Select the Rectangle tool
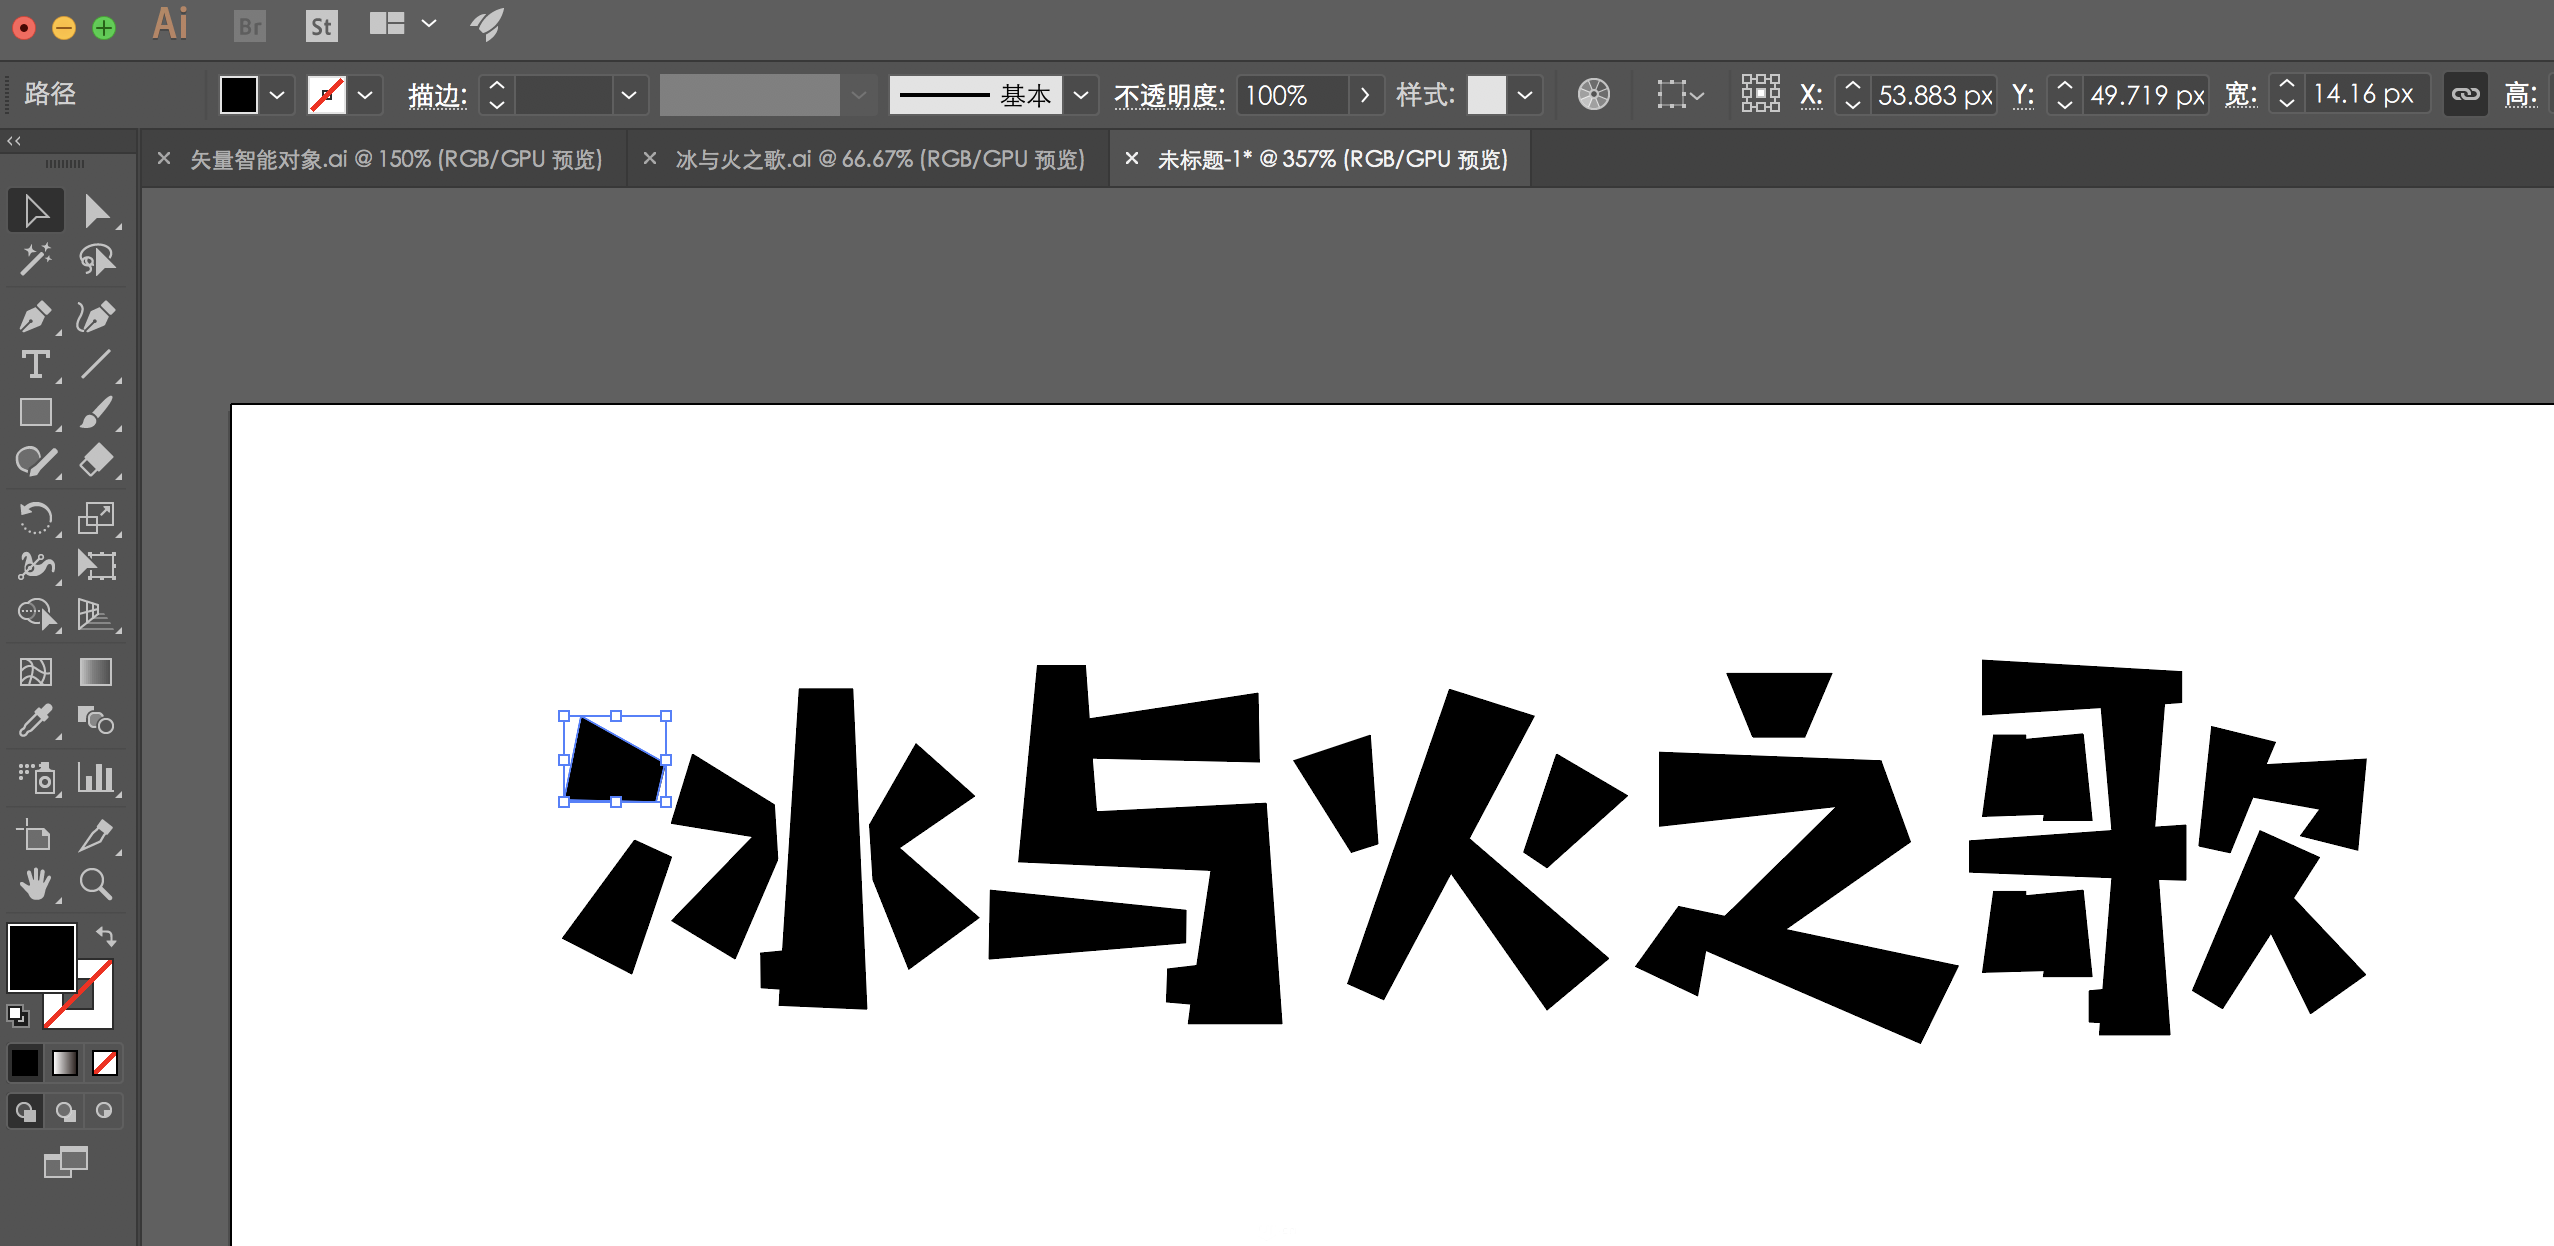 36,417
